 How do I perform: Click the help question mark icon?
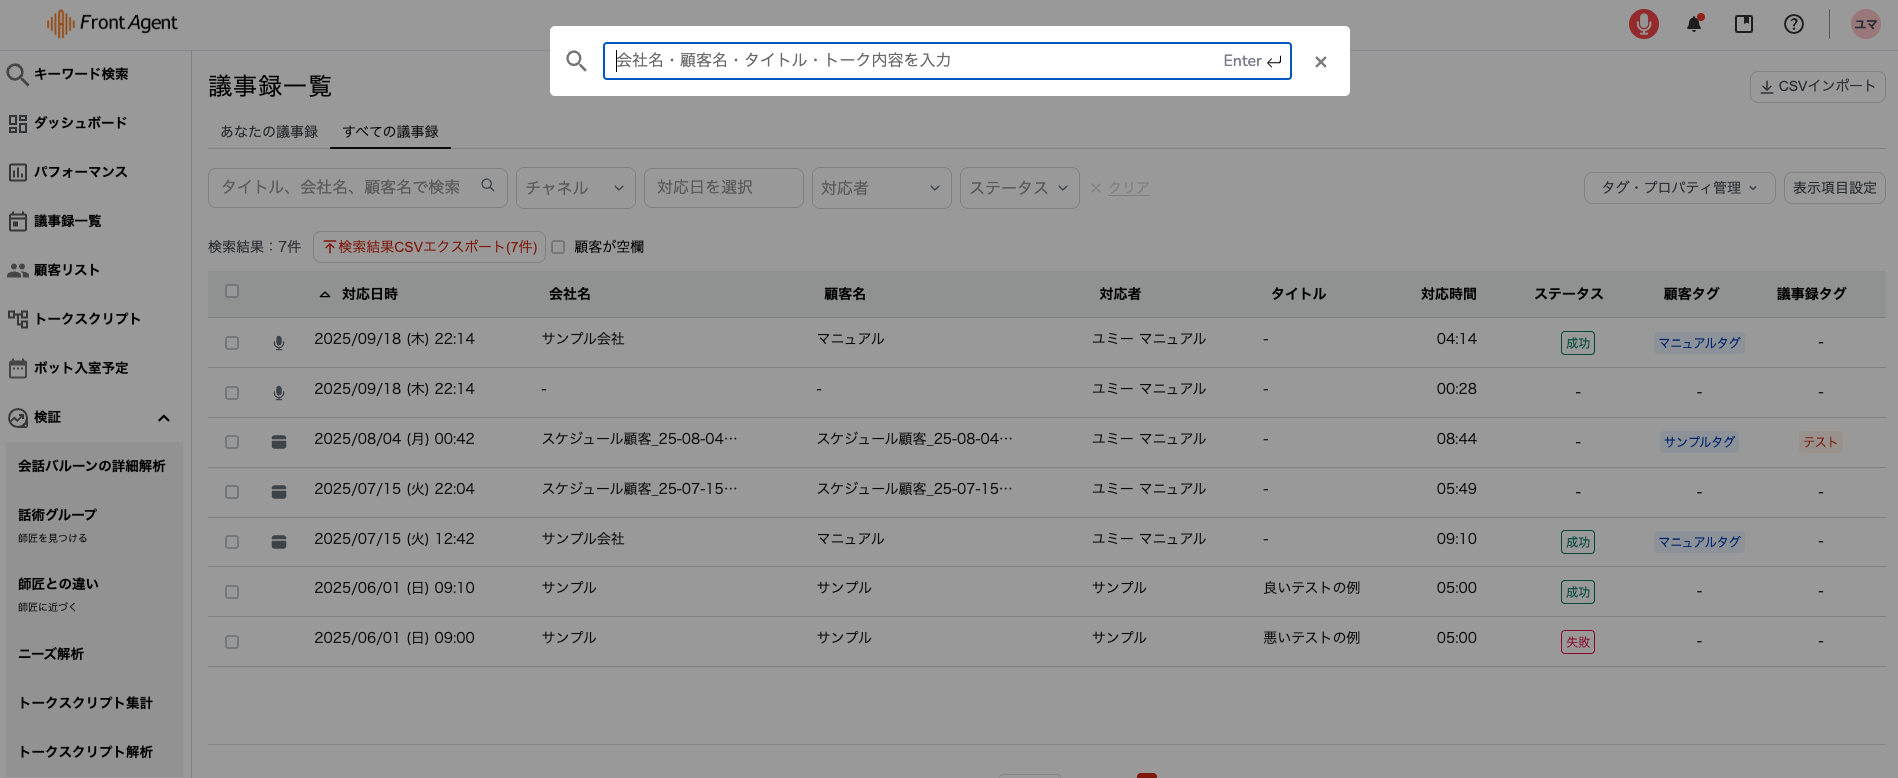(x=1794, y=24)
